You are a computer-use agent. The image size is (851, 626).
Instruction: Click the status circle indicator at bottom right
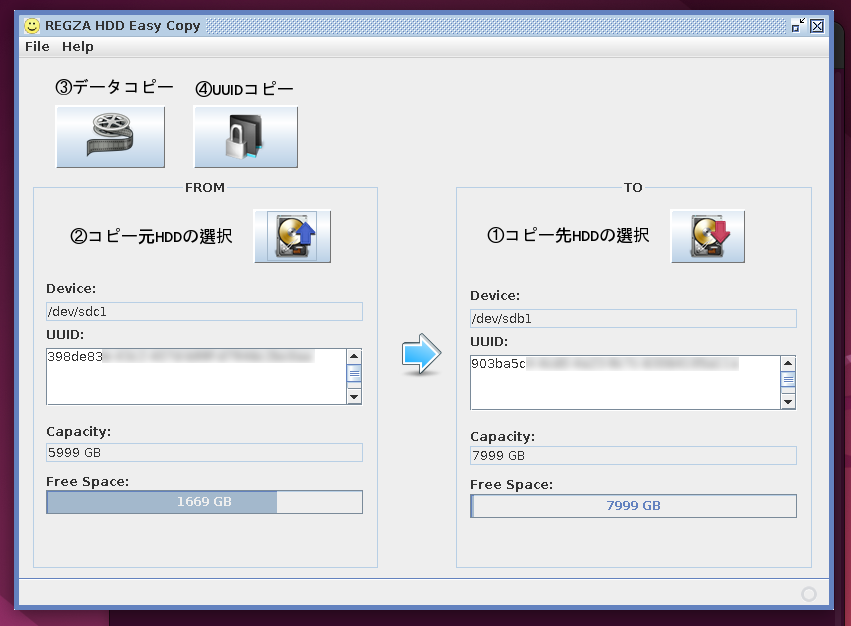click(x=809, y=594)
